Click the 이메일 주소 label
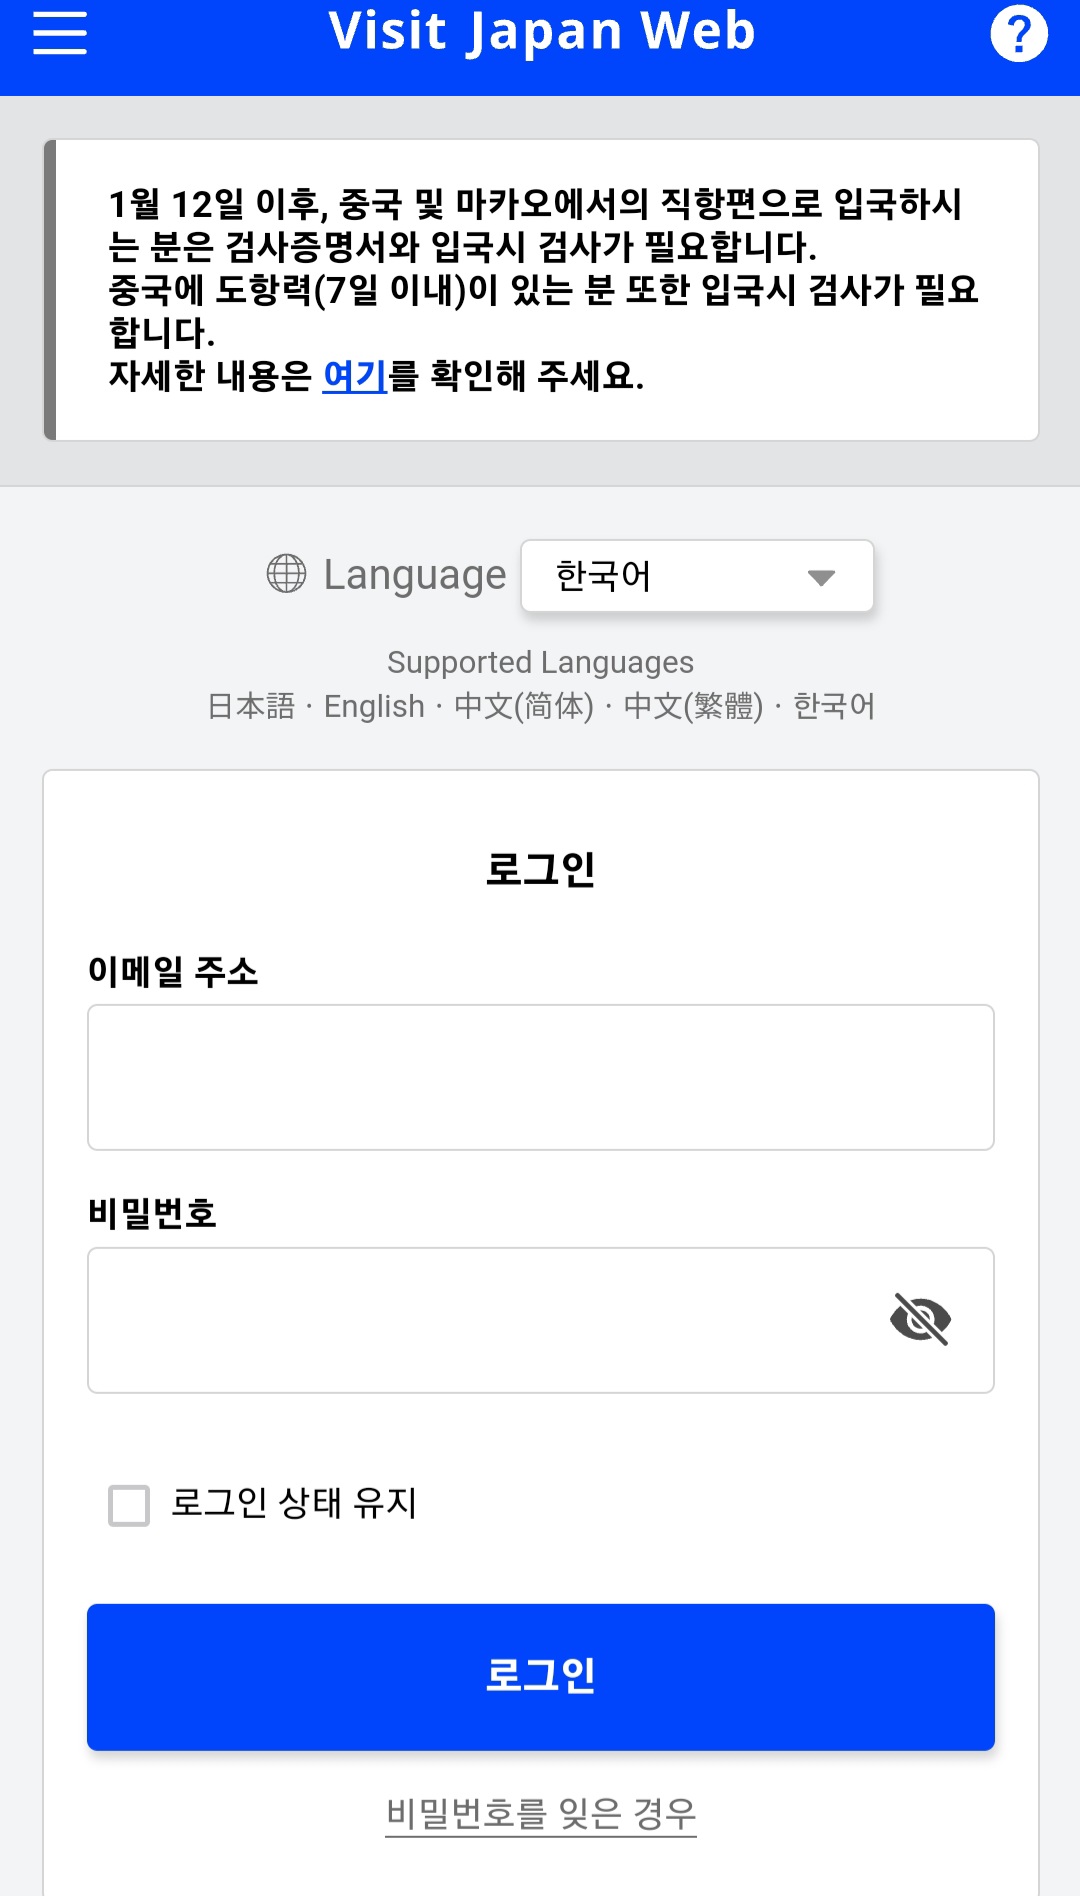The image size is (1080, 1896). [173, 971]
